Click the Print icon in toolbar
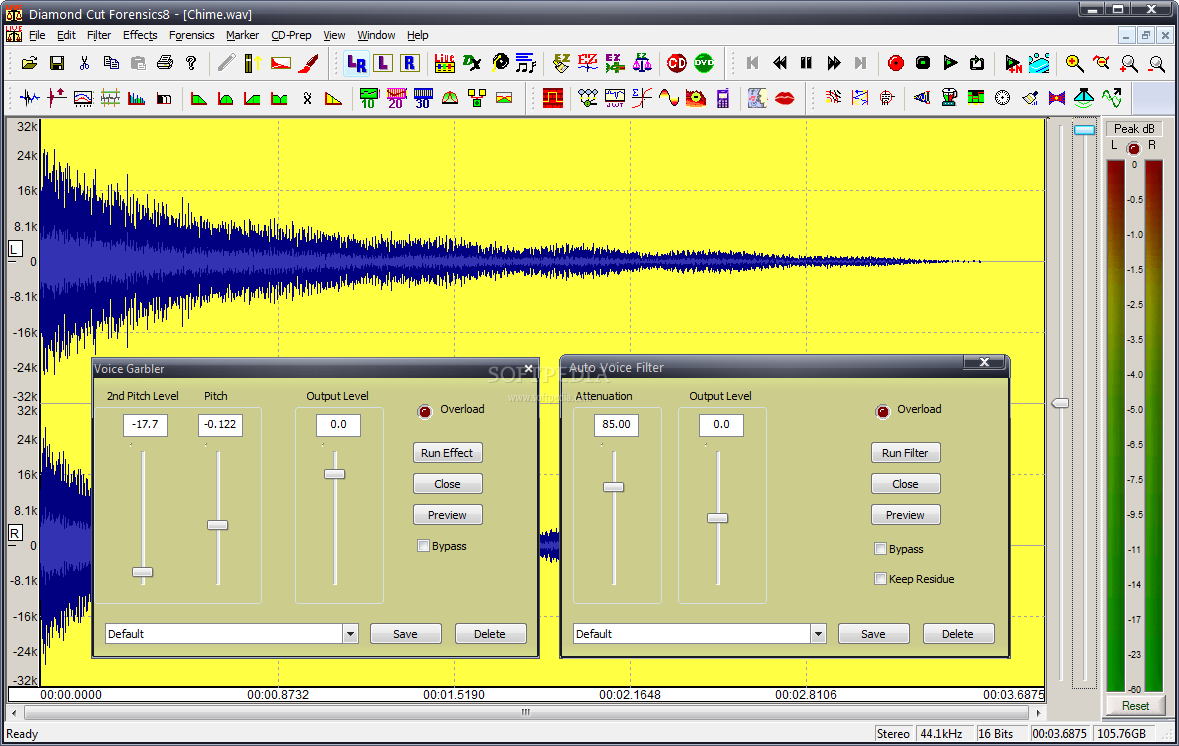The height and width of the screenshot is (746, 1179). tap(165, 63)
